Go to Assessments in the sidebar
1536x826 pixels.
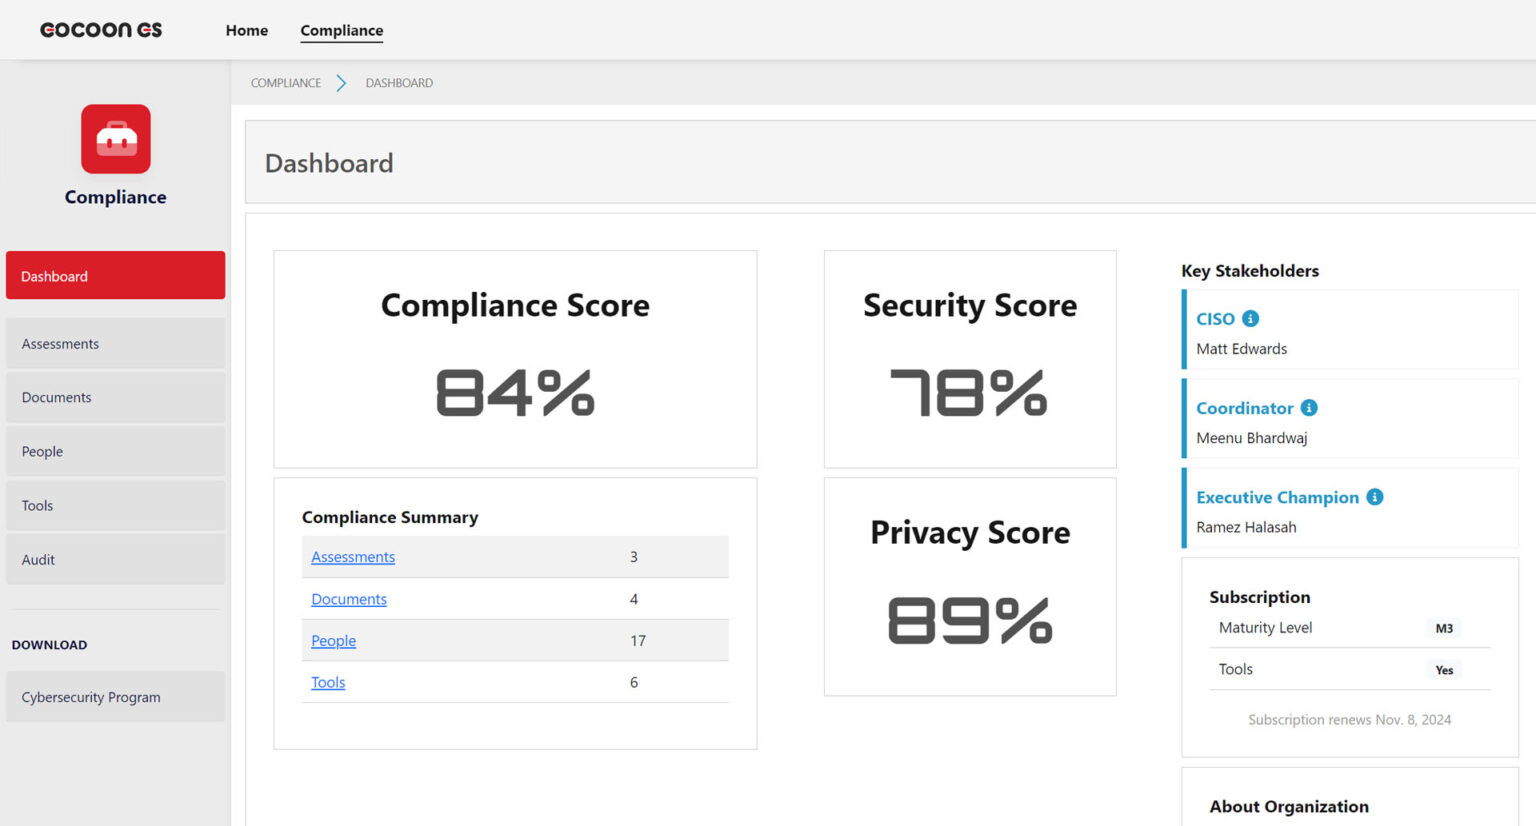pyautogui.click(x=115, y=344)
